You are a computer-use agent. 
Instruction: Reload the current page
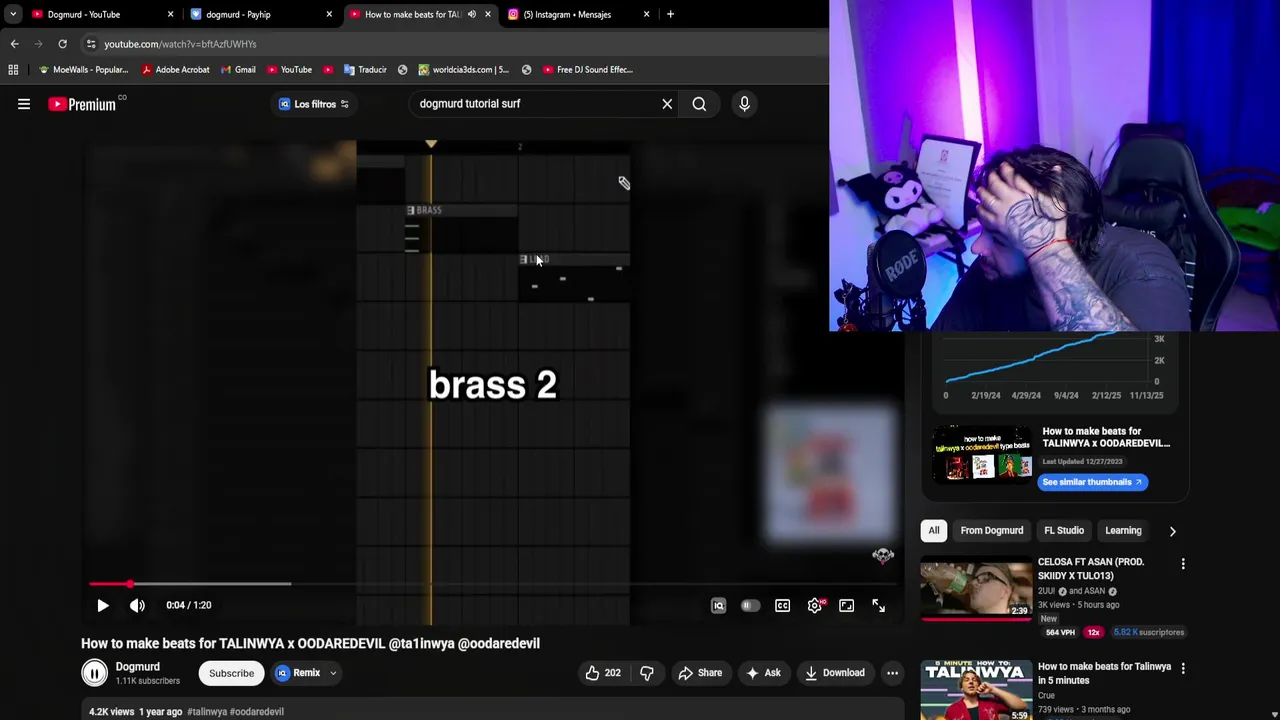62,44
